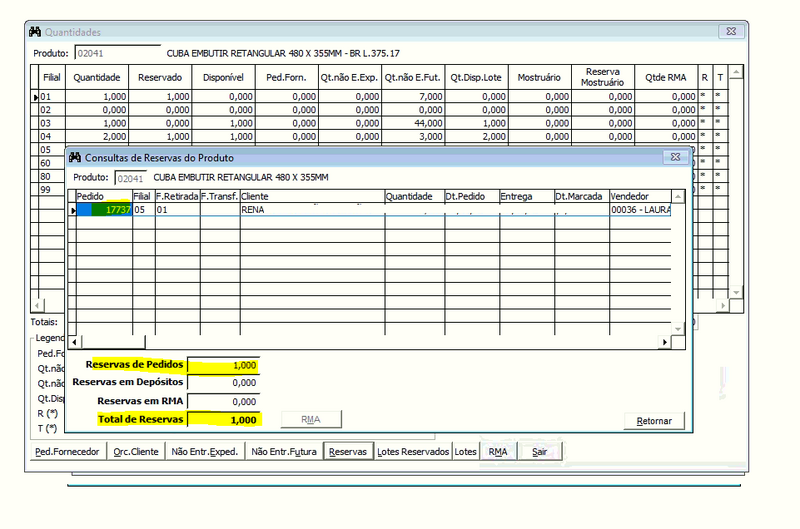Click the disabled RMA button beside Total de Reservas

pyautogui.click(x=311, y=419)
